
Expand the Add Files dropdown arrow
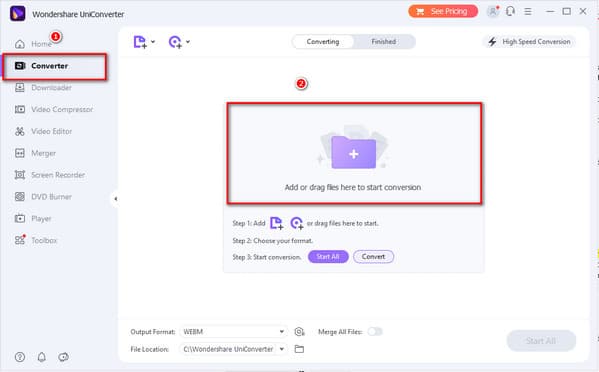(x=153, y=41)
